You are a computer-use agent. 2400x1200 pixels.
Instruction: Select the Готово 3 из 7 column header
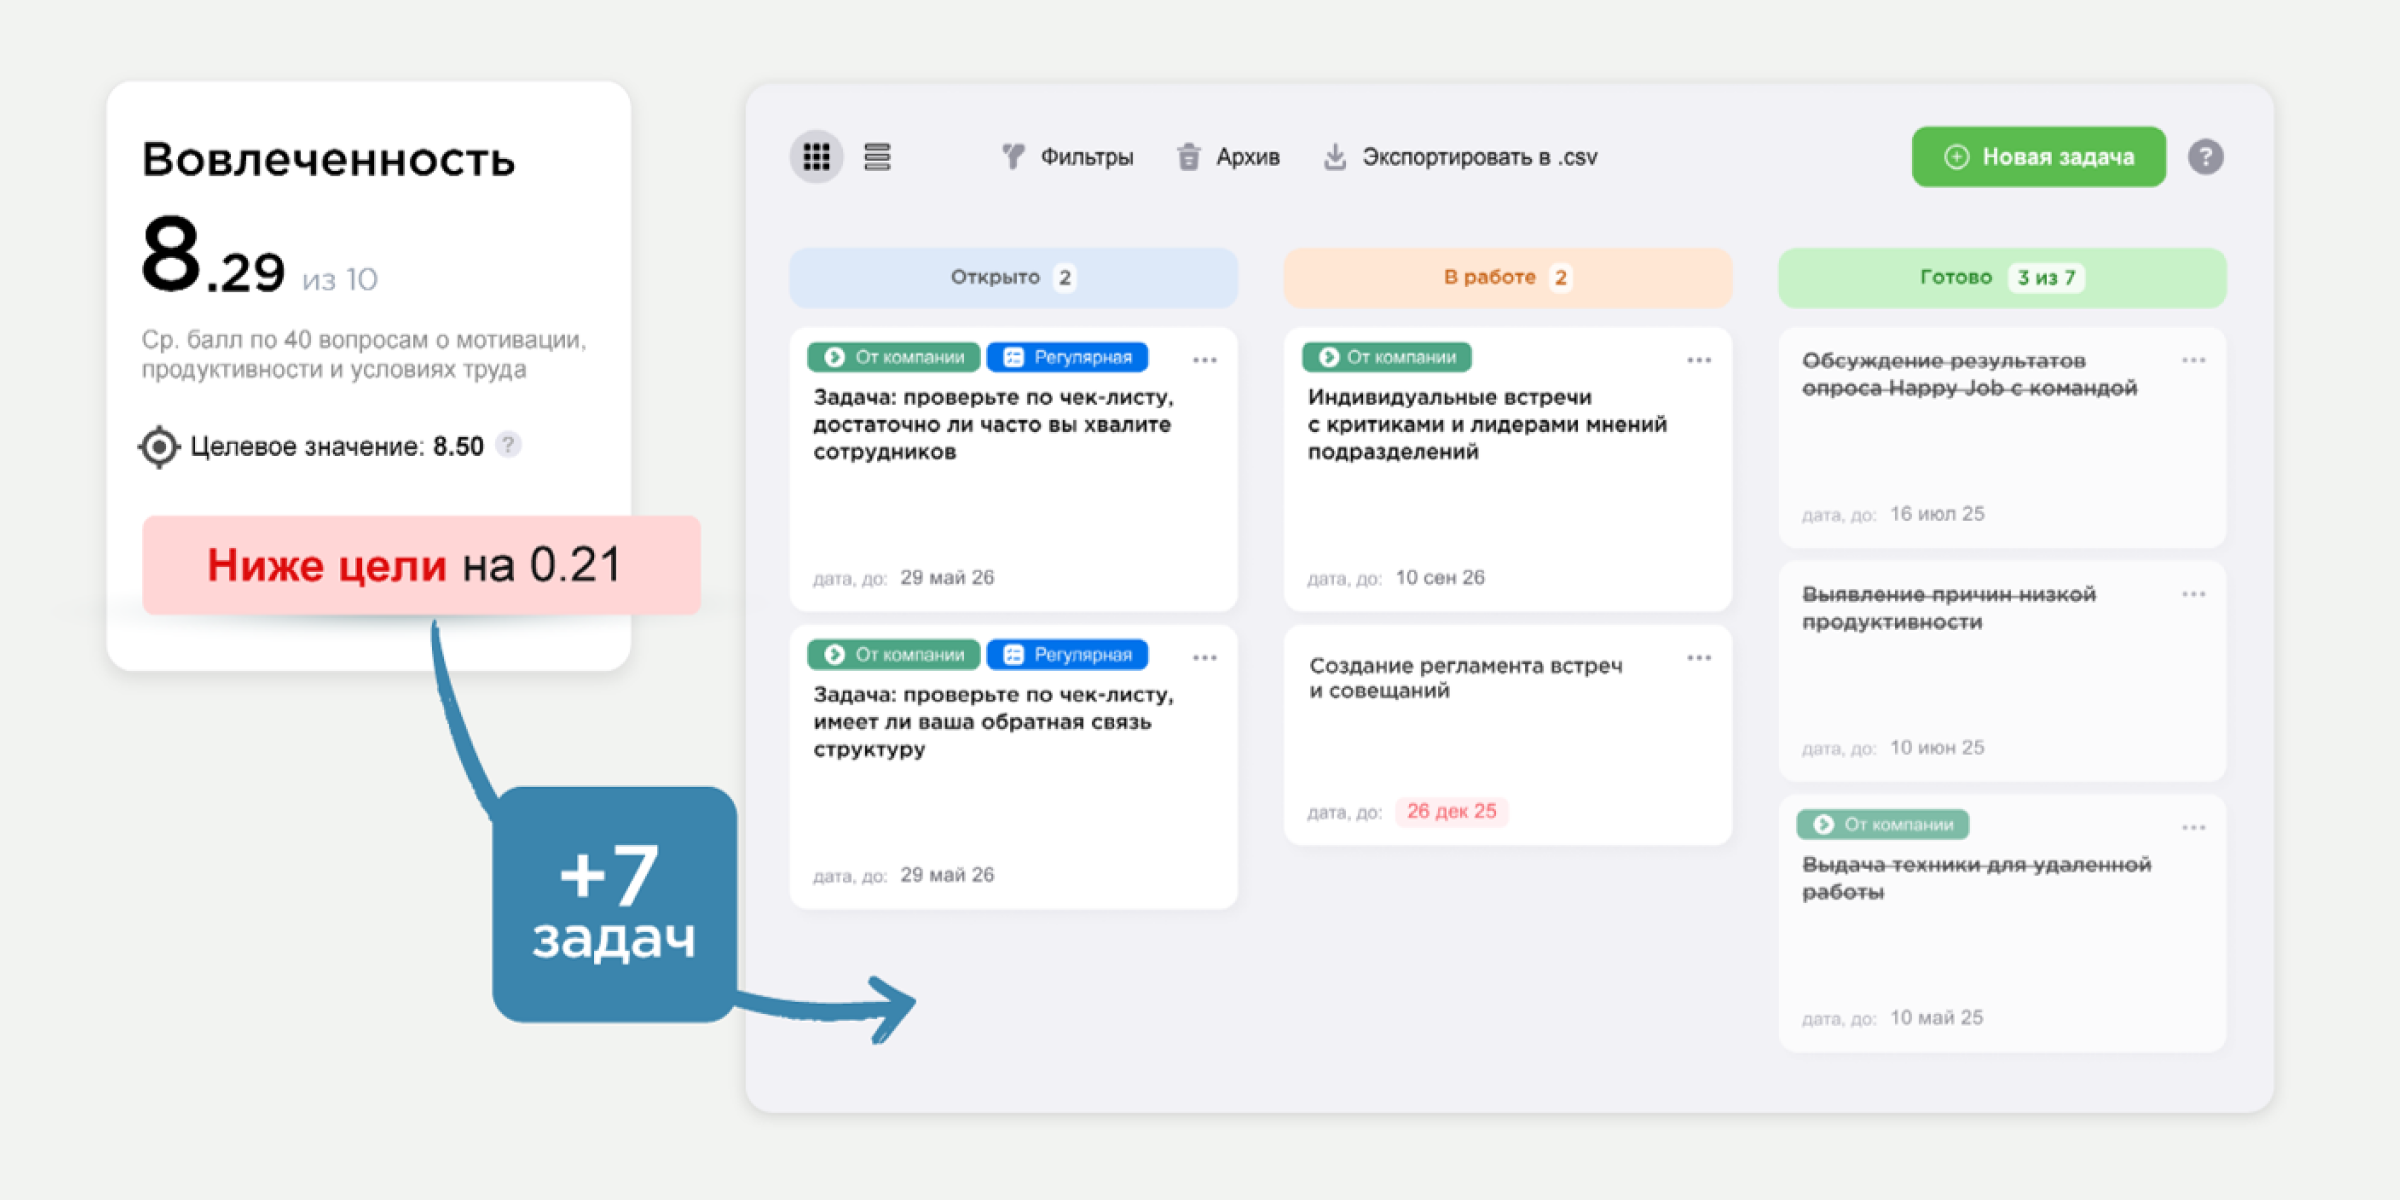coord(2002,277)
